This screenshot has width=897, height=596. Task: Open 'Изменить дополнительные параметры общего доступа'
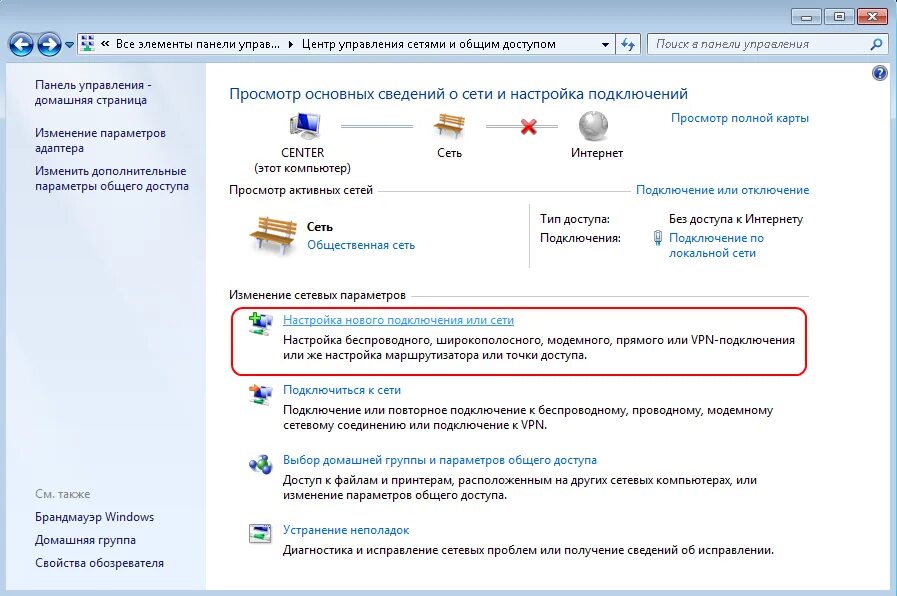pos(112,178)
